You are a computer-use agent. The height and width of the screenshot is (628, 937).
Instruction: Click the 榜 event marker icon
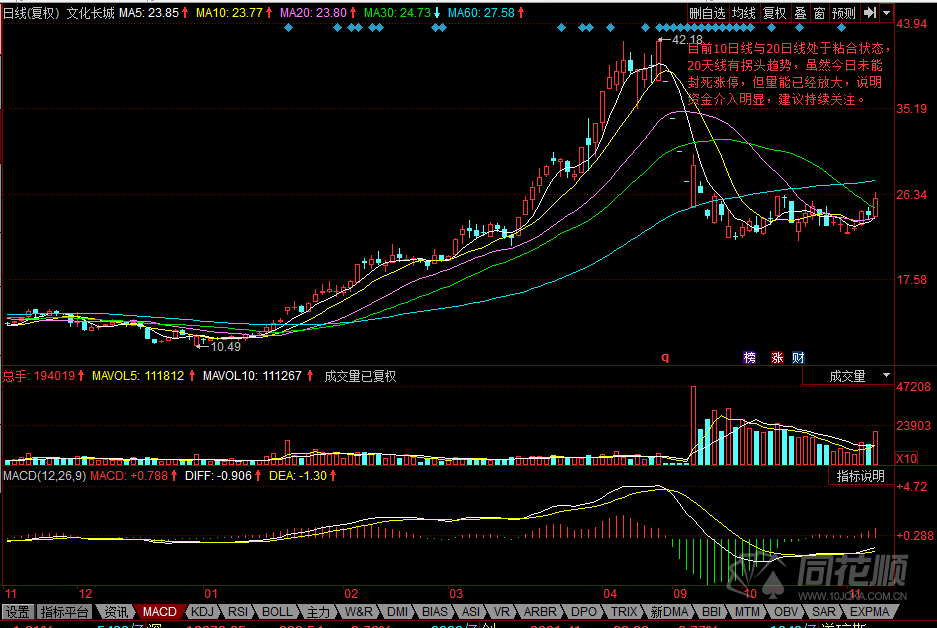pos(749,357)
